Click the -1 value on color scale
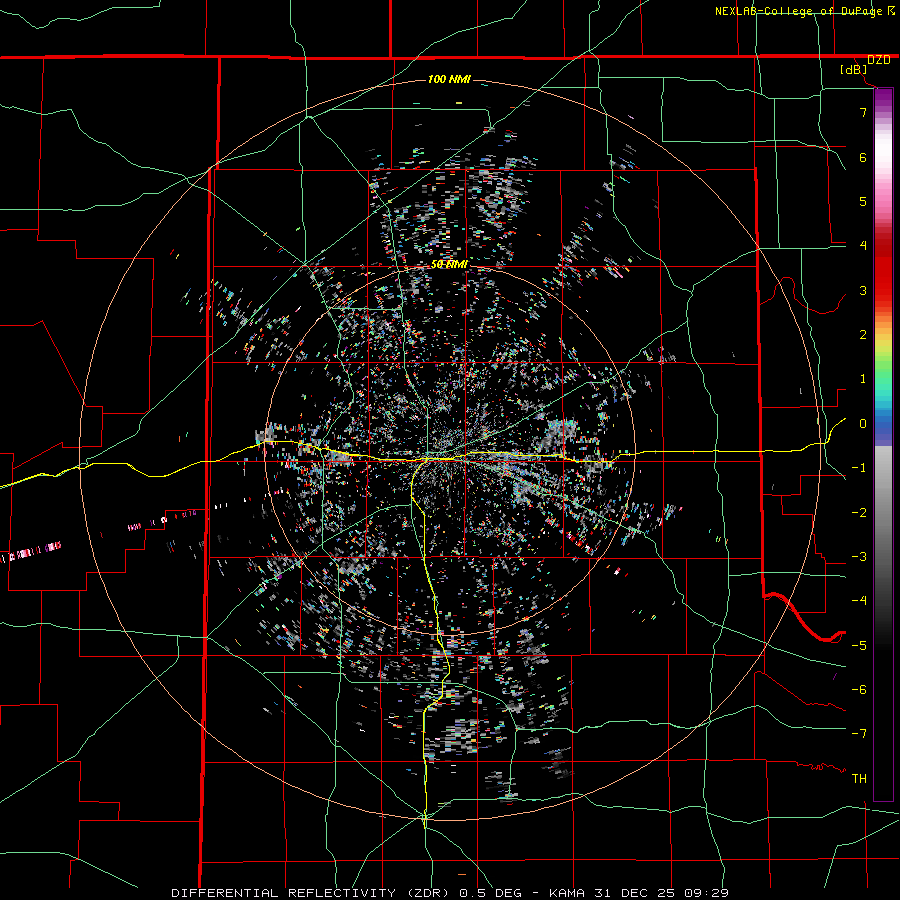 click(859, 468)
